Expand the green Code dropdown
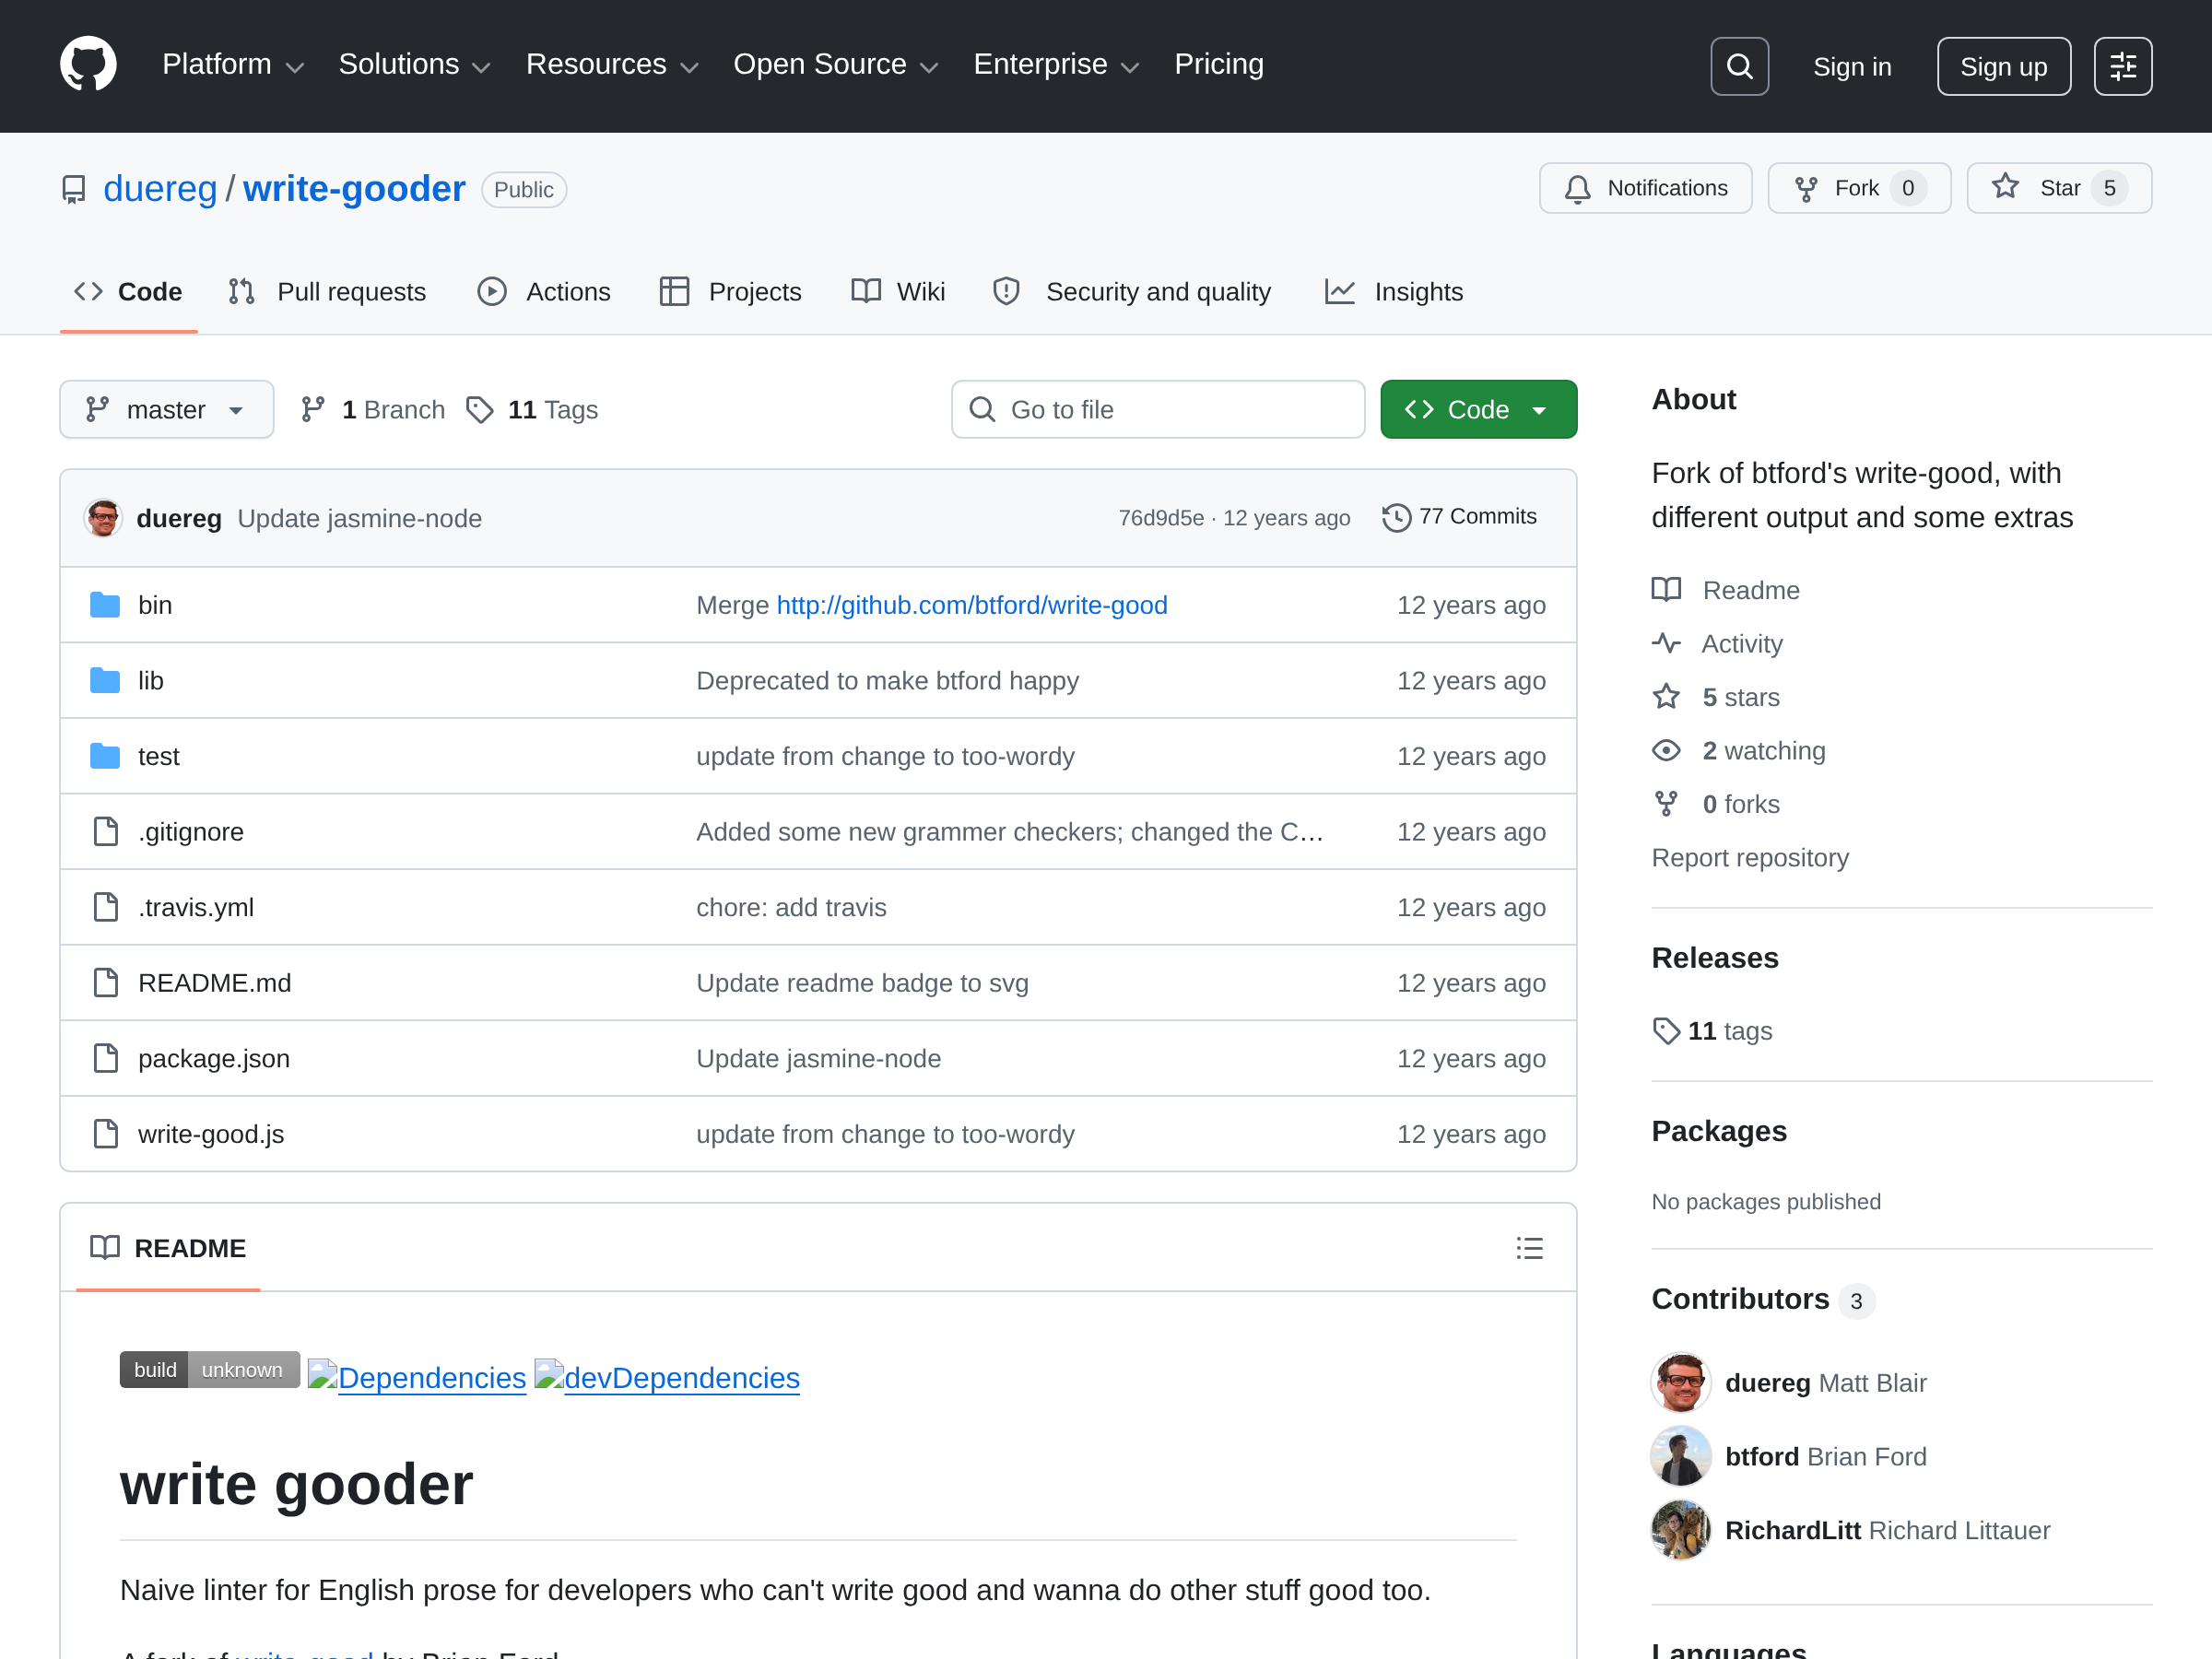This screenshot has width=2212, height=1659. 1478,409
